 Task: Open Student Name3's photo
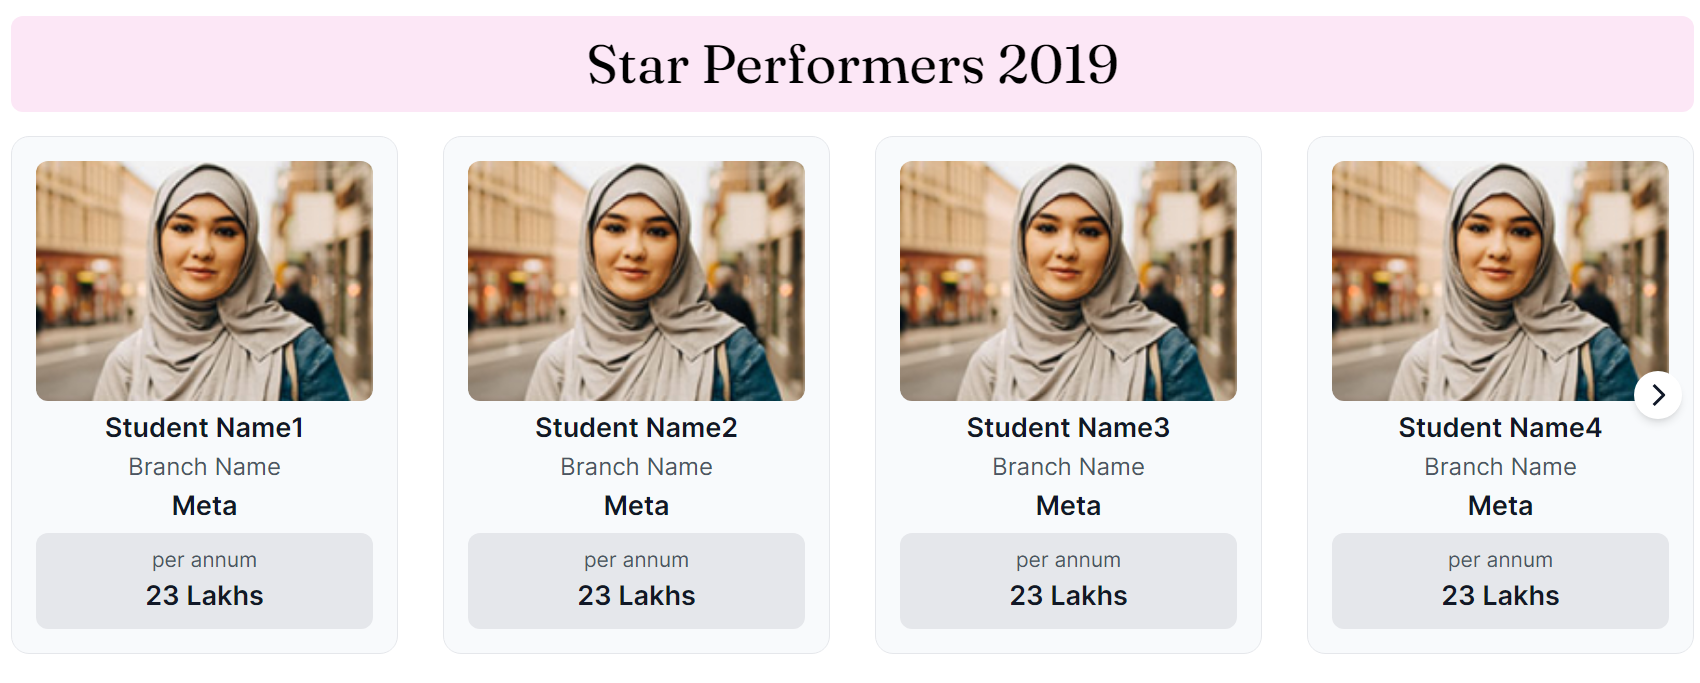tap(1068, 280)
